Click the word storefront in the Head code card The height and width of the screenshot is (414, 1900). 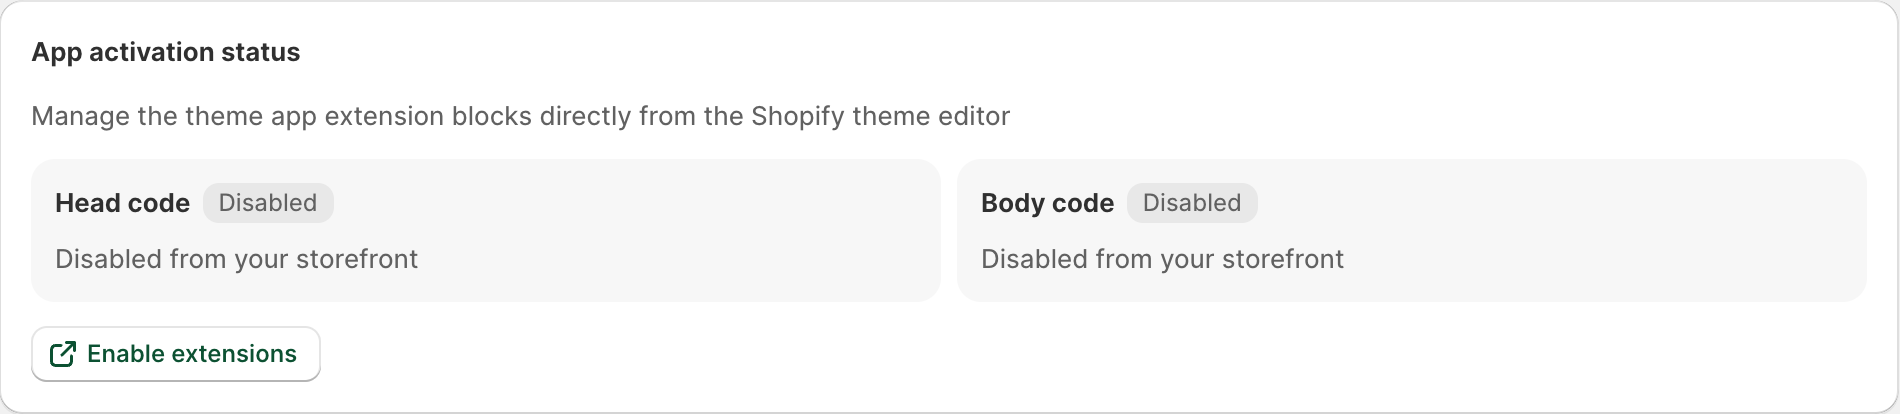(357, 259)
